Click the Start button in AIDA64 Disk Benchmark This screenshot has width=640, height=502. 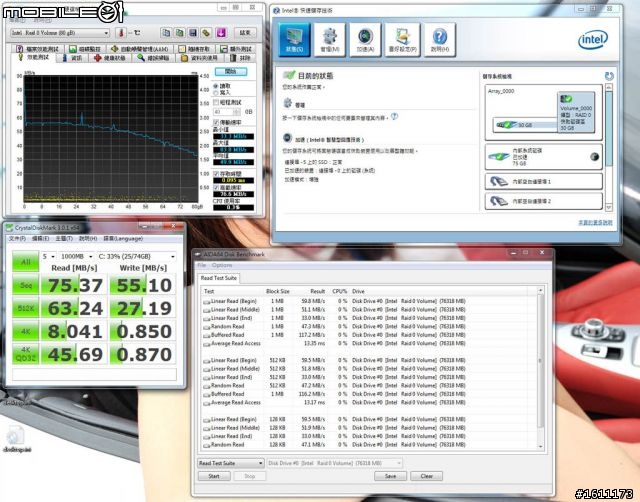[x=214, y=476]
